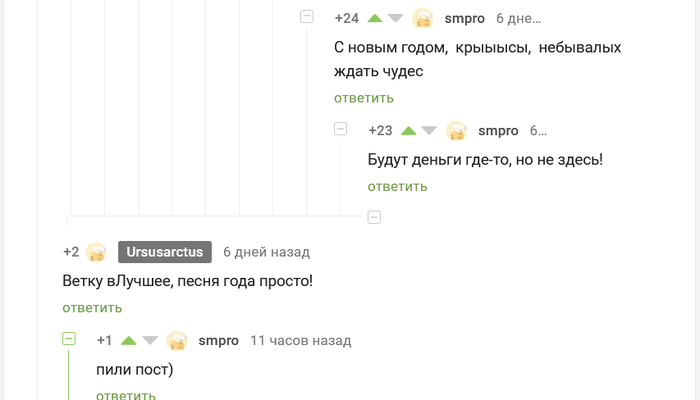This screenshot has height=400, width=700.
Task: Open smpro avatar on the +24 comment
Action: [423, 18]
